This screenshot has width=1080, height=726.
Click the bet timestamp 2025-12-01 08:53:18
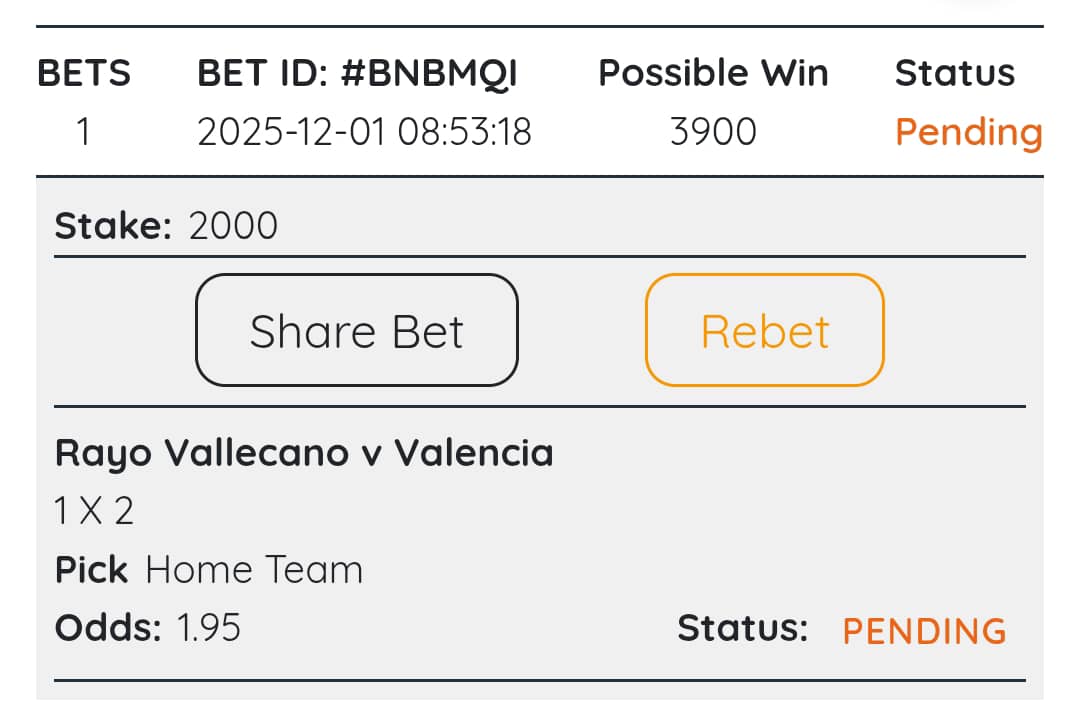click(364, 132)
